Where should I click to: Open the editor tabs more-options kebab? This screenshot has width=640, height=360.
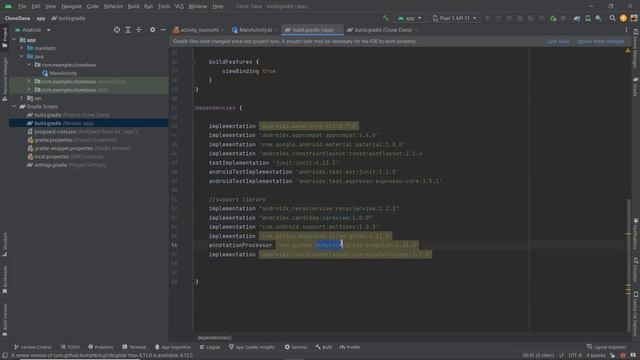click(627, 30)
